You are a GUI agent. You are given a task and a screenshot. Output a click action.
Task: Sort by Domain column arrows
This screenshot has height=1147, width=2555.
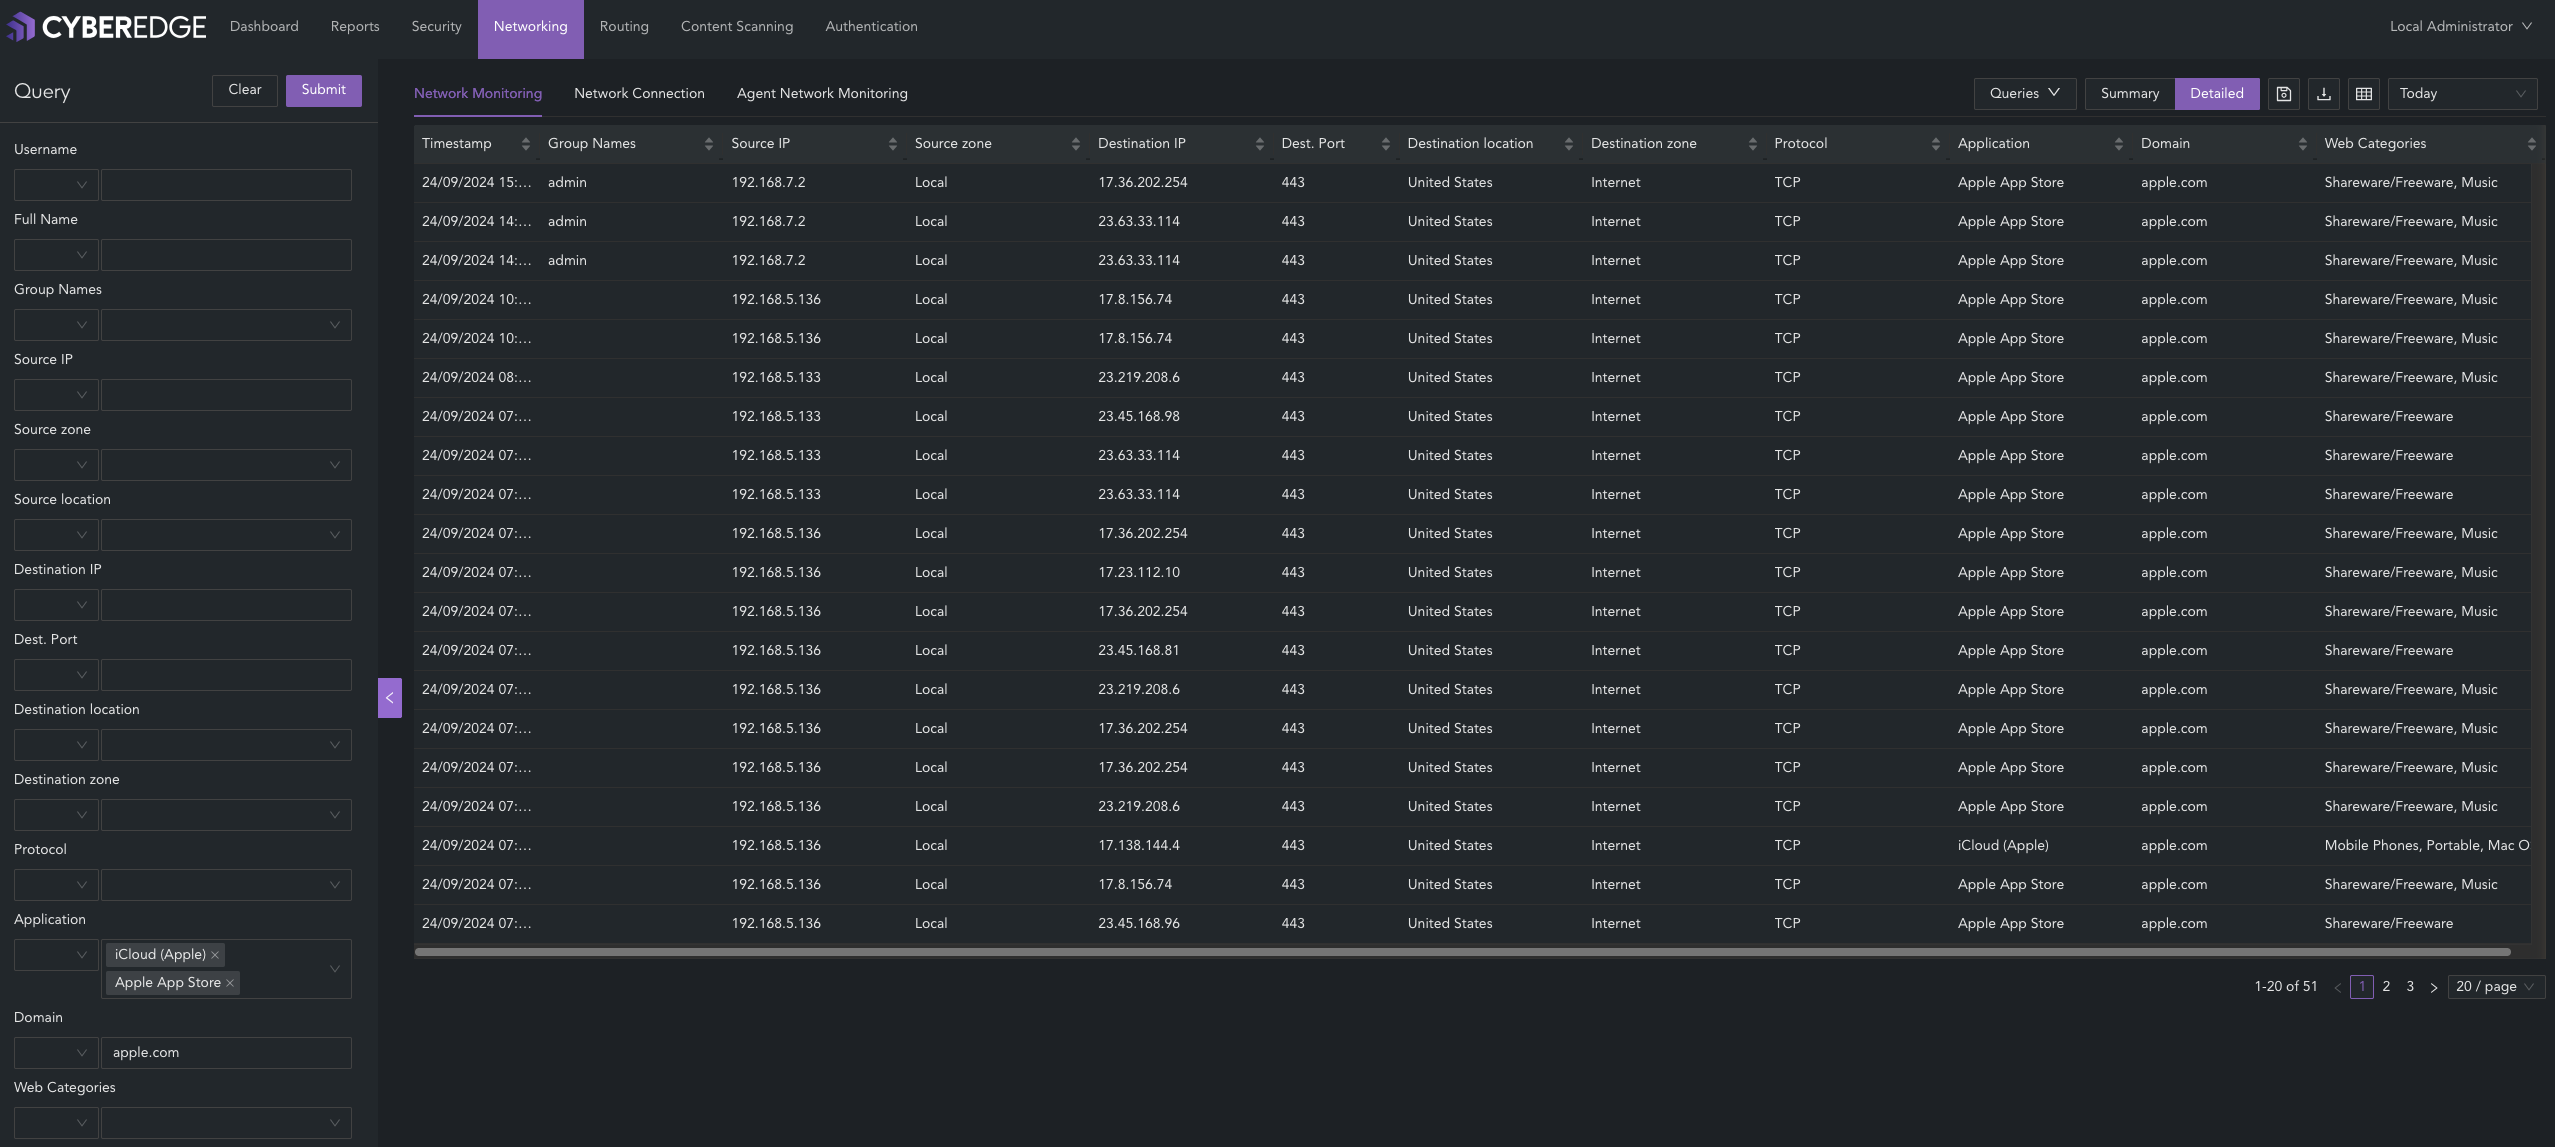(2302, 144)
